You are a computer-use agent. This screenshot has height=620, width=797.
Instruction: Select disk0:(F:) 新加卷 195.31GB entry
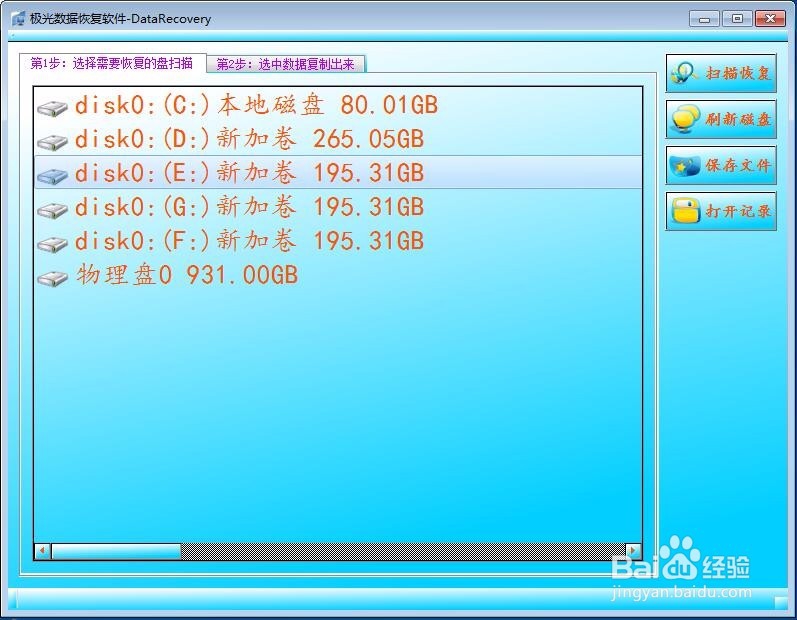(338, 240)
